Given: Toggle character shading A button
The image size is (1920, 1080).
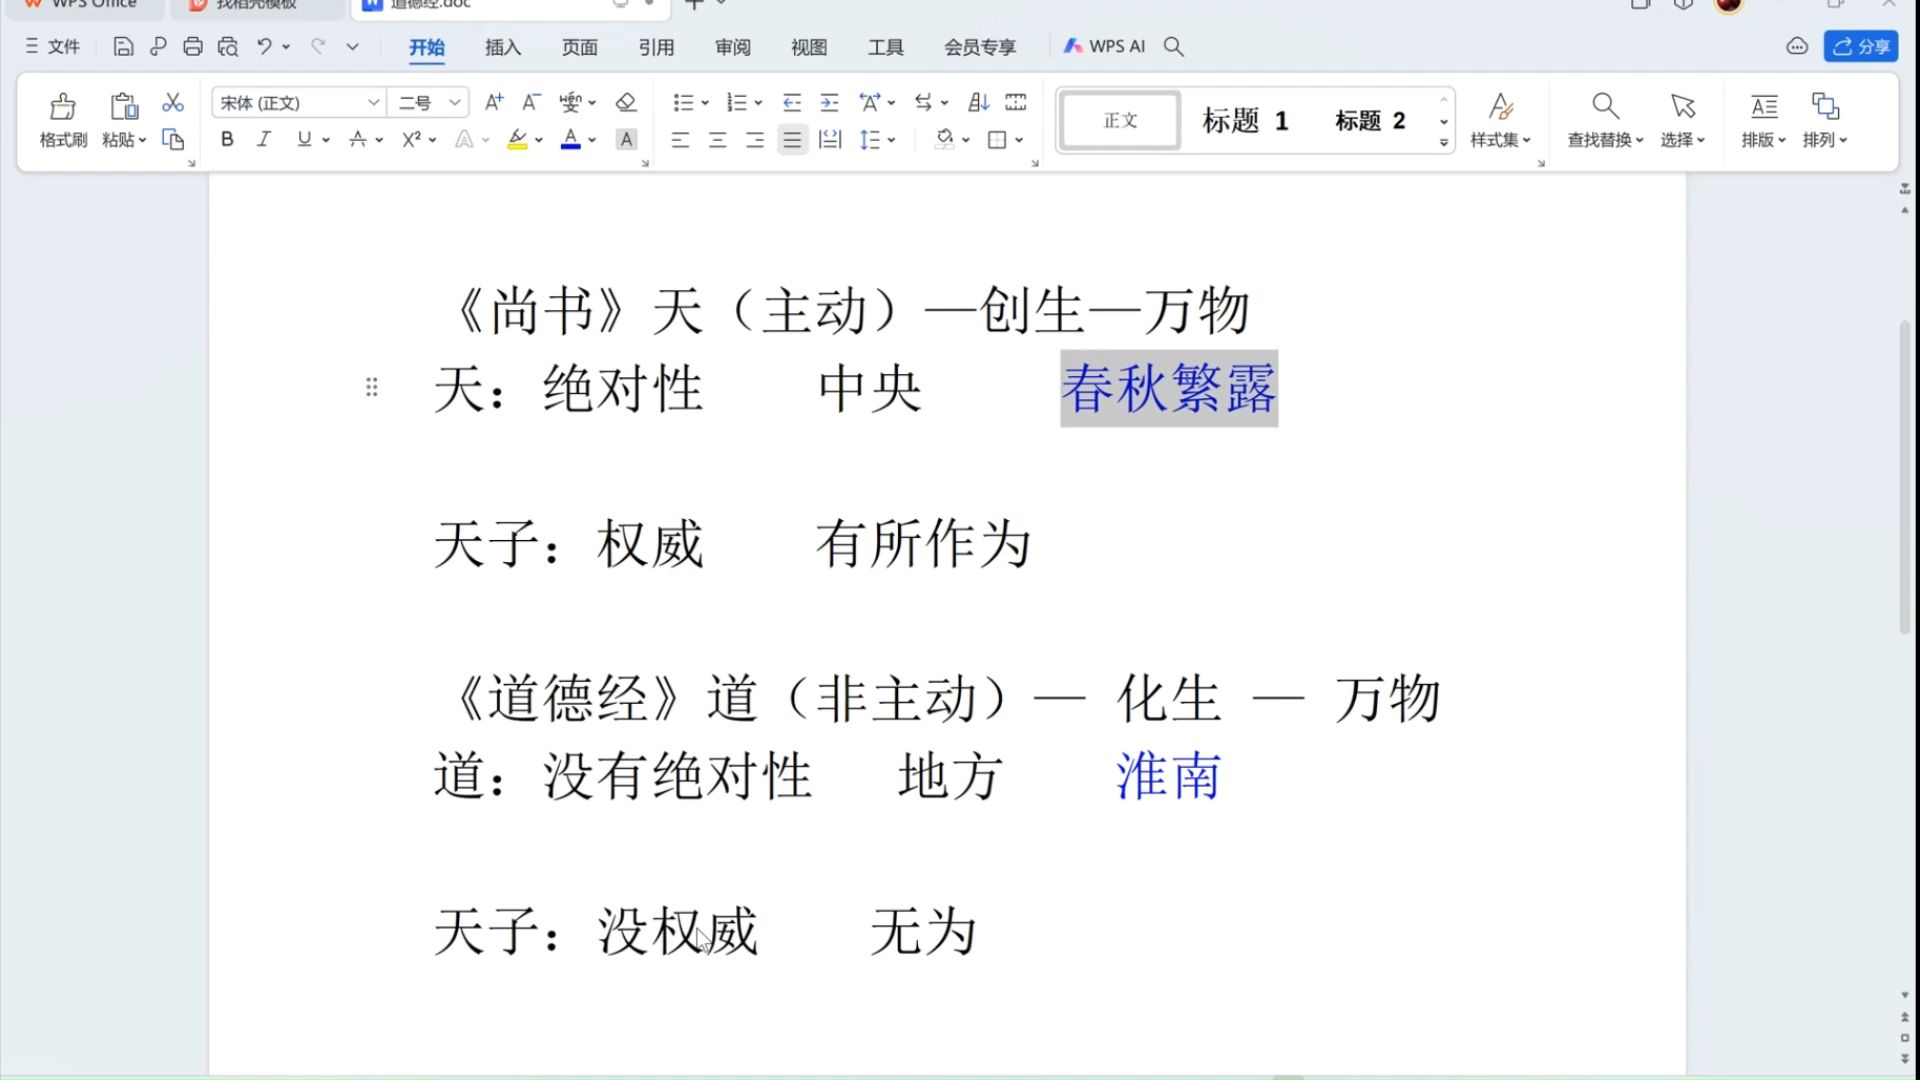Looking at the screenshot, I should click(626, 140).
